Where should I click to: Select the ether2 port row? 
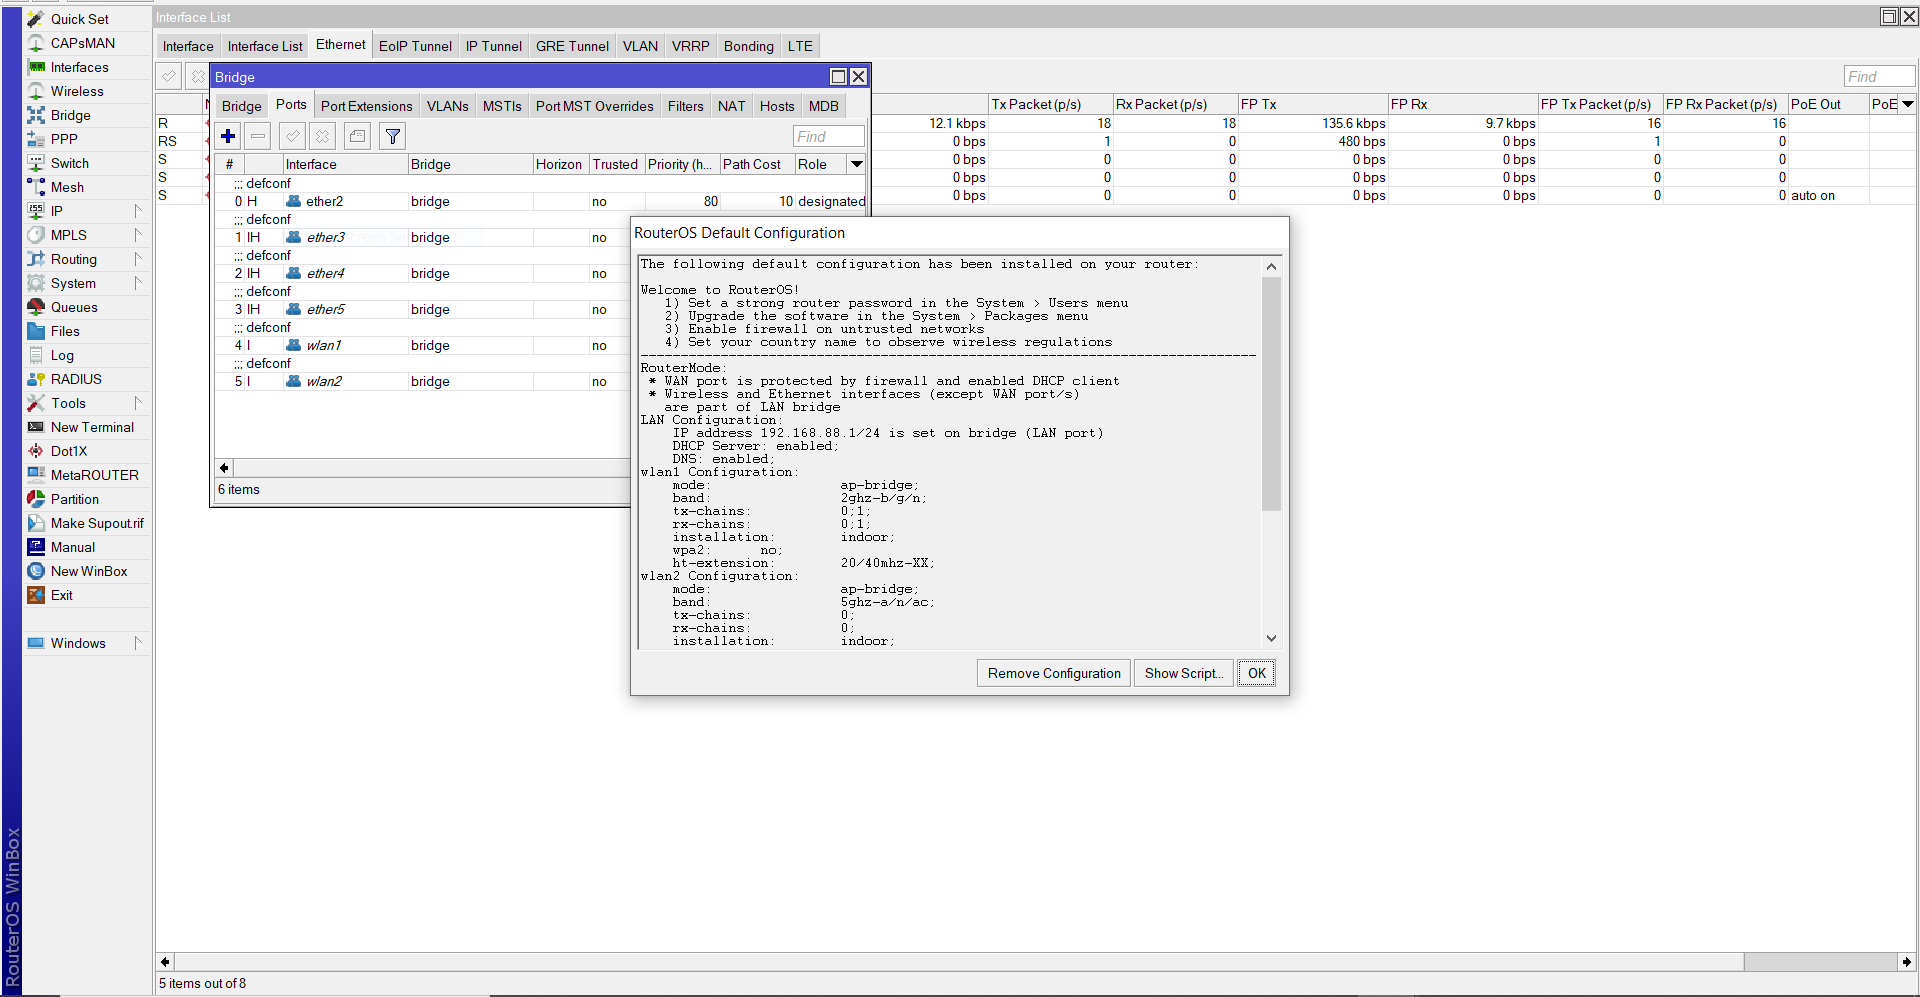pyautogui.click(x=540, y=201)
